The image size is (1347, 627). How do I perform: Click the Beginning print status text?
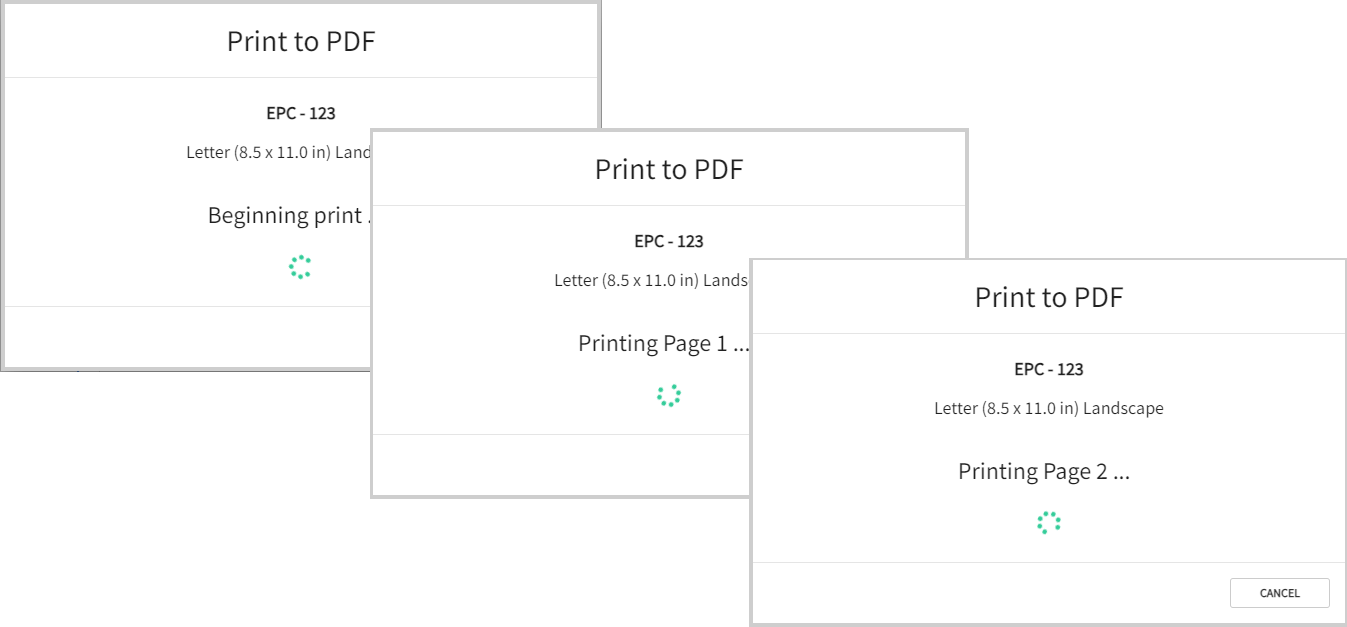point(289,215)
